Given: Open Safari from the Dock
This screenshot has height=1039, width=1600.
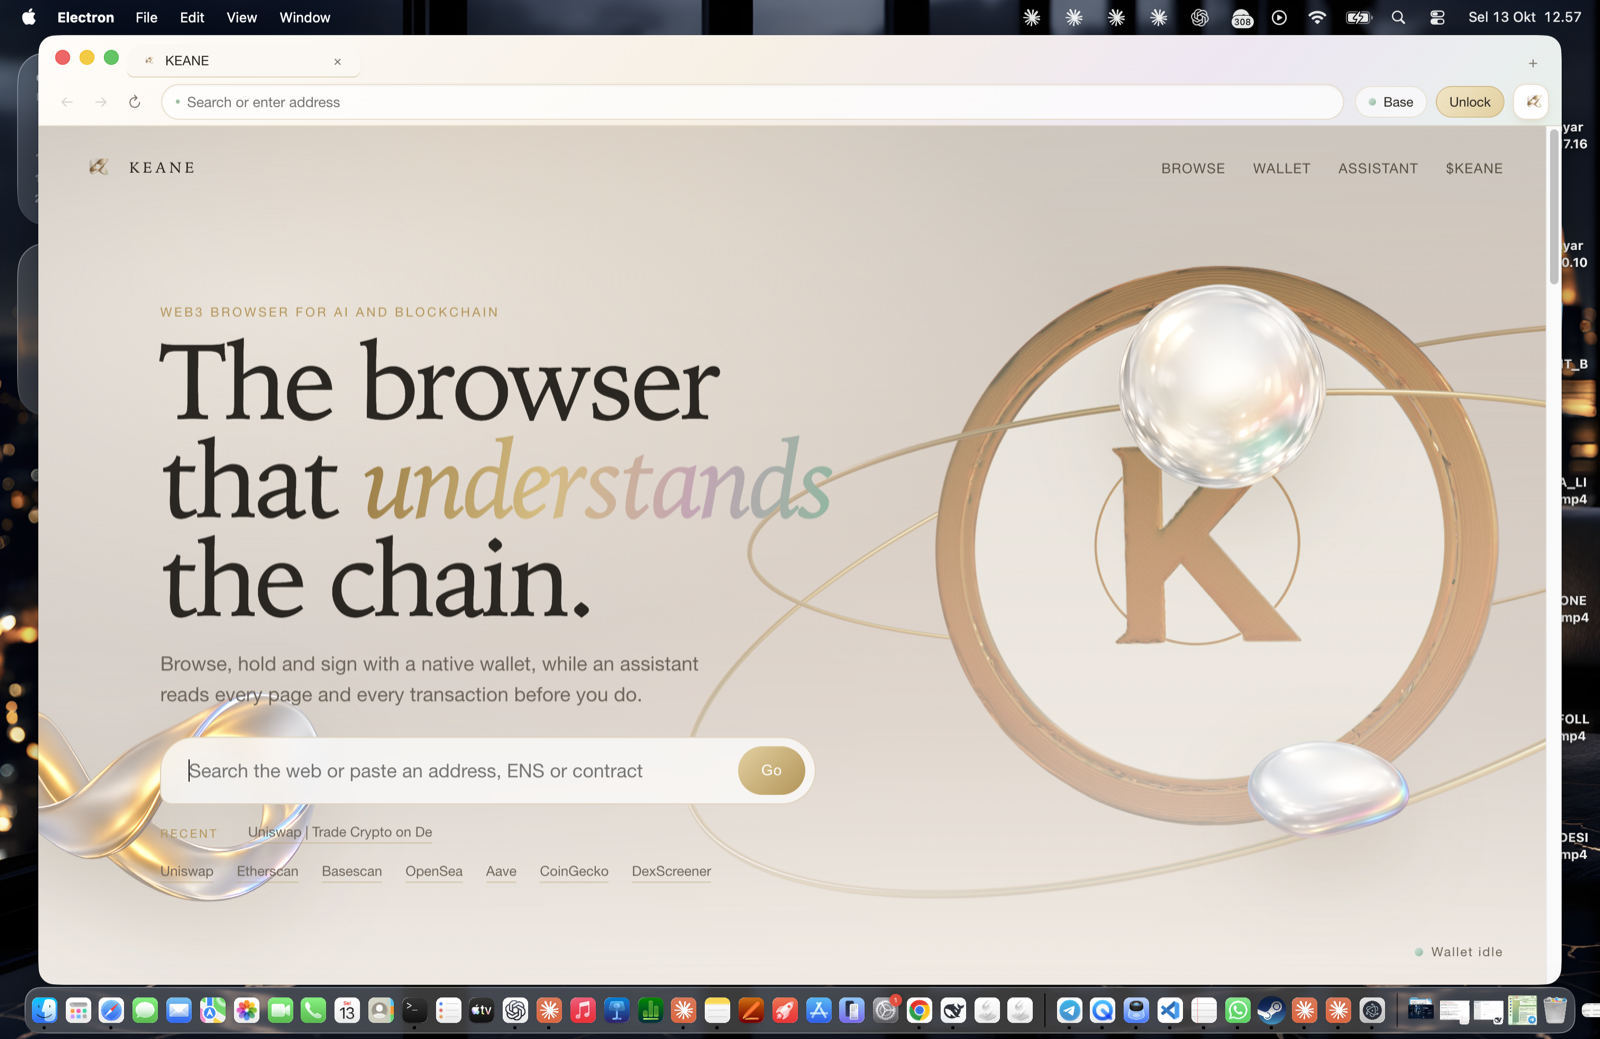Looking at the screenshot, I should pyautogui.click(x=111, y=1010).
